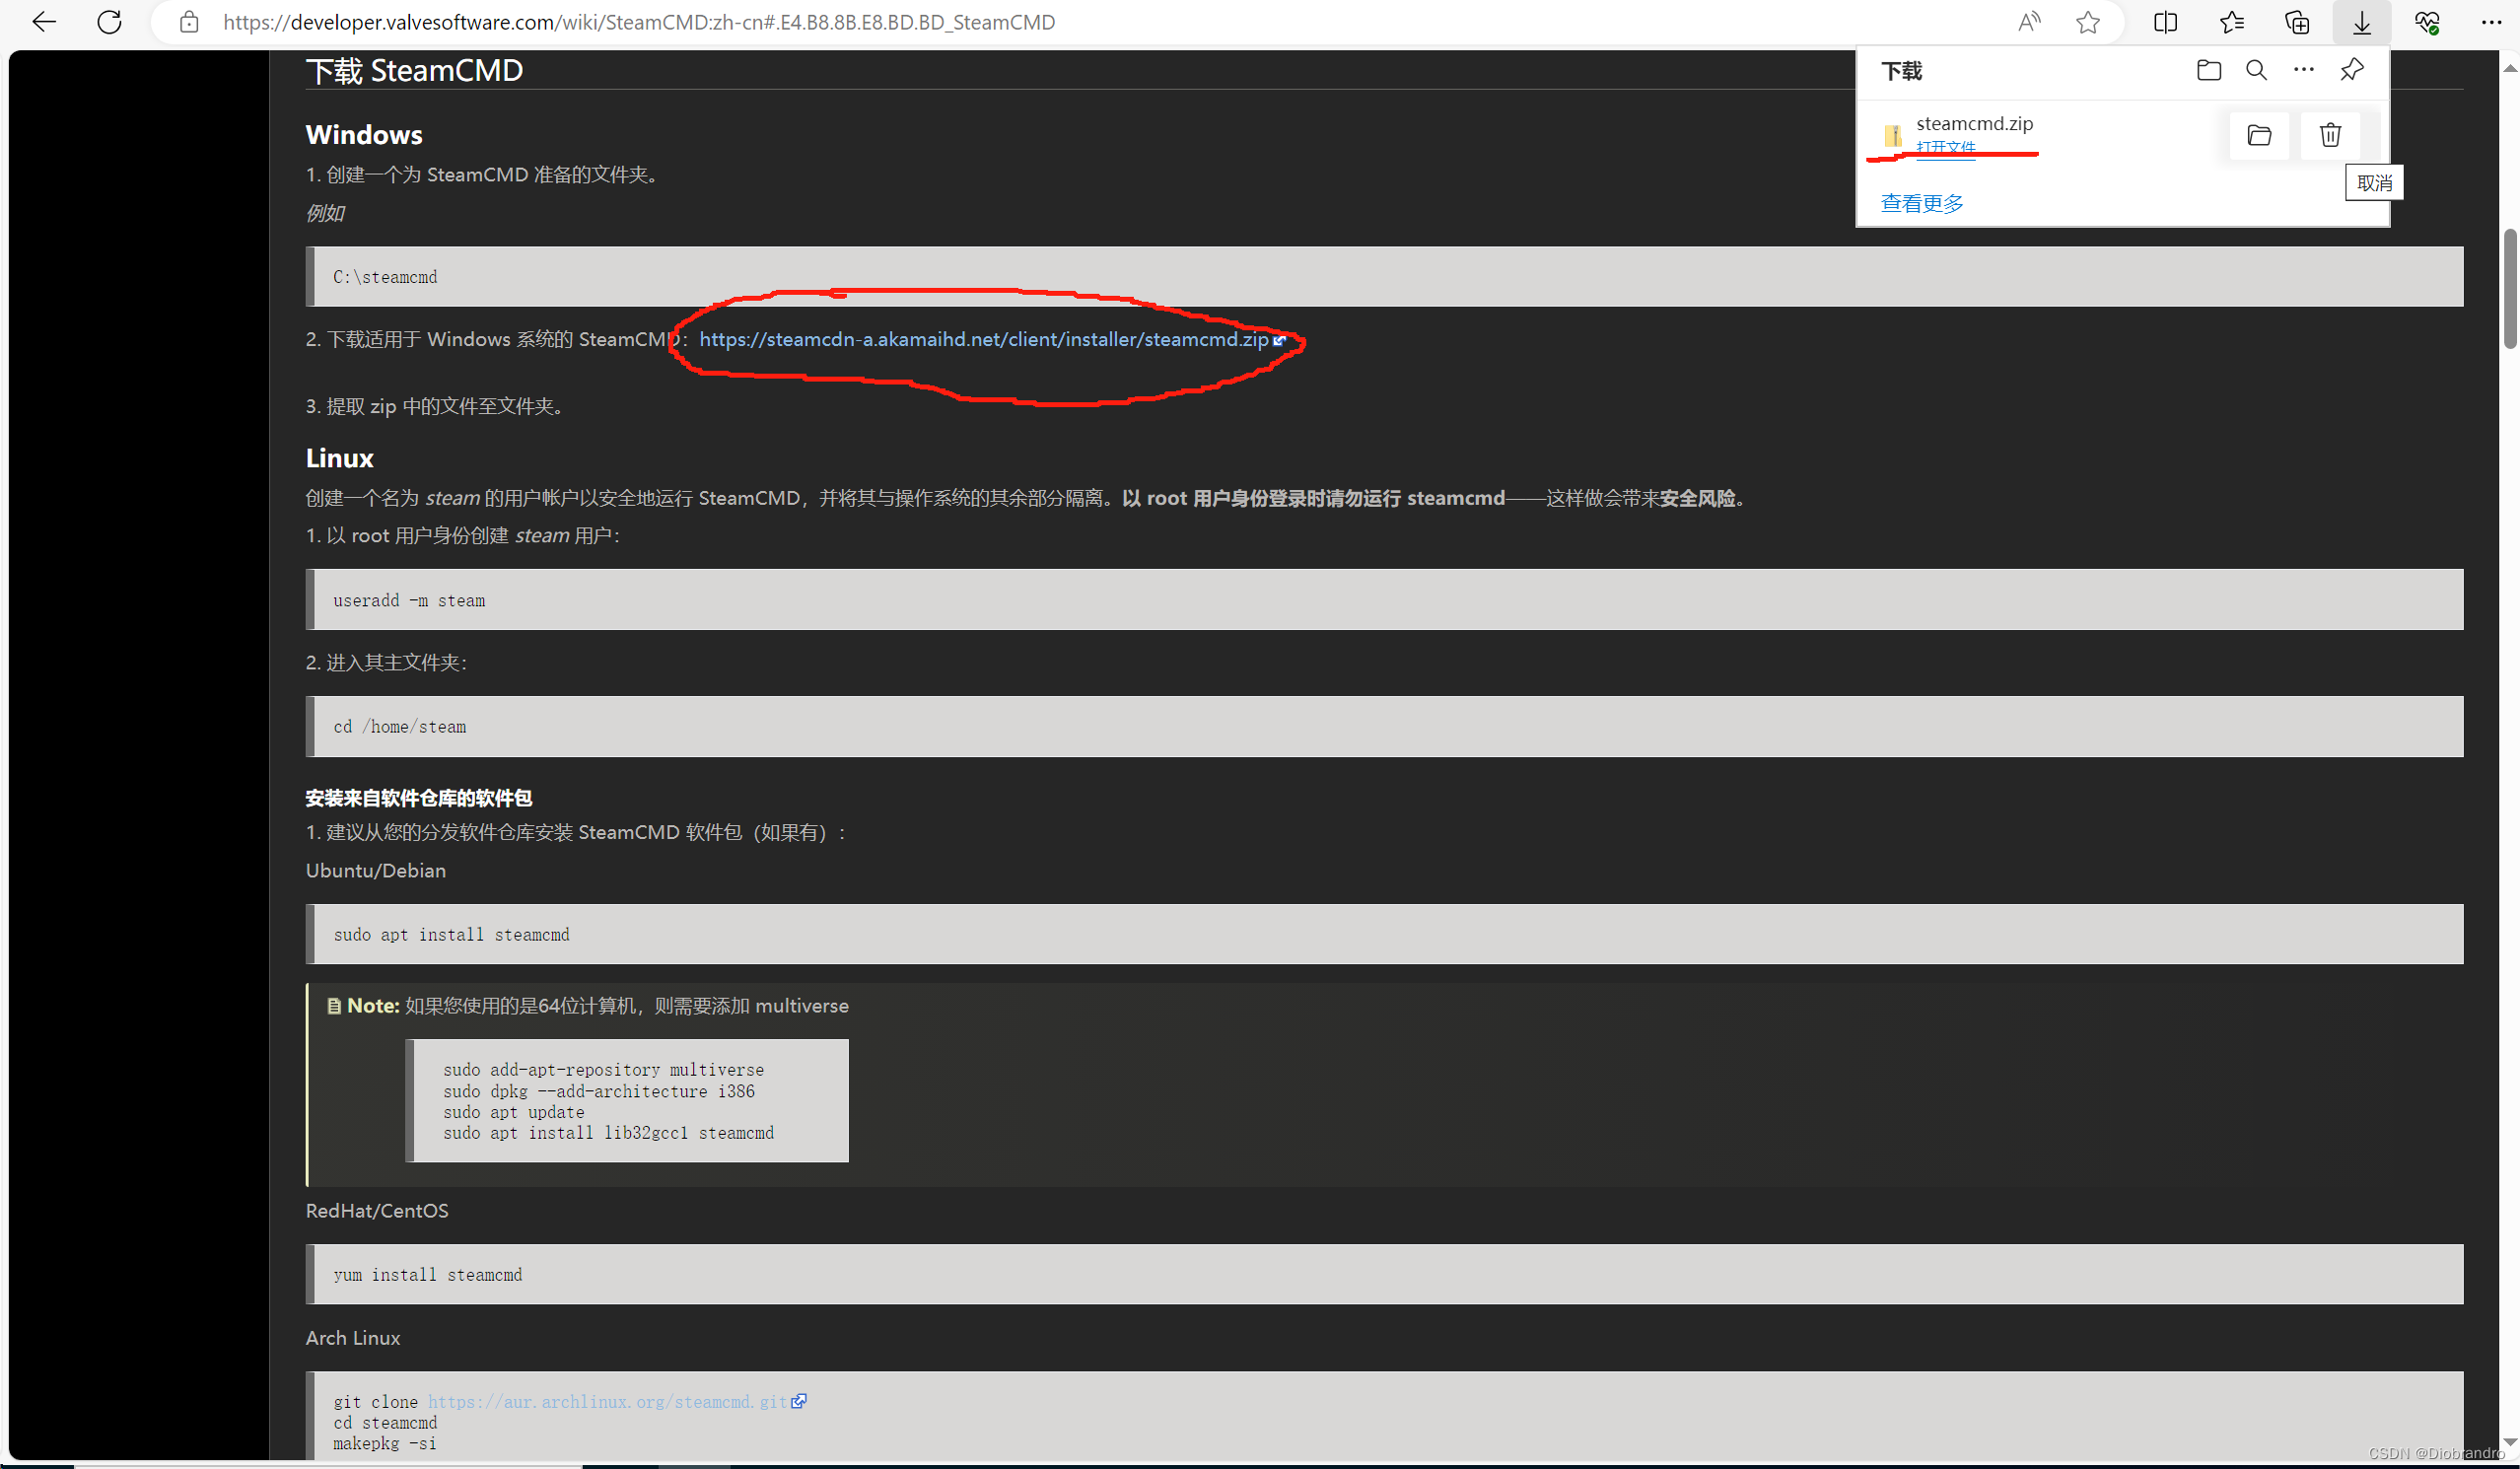Viewport: 2520px width, 1469px height.
Task: Pin the downloads panel
Action: [2351, 70]
